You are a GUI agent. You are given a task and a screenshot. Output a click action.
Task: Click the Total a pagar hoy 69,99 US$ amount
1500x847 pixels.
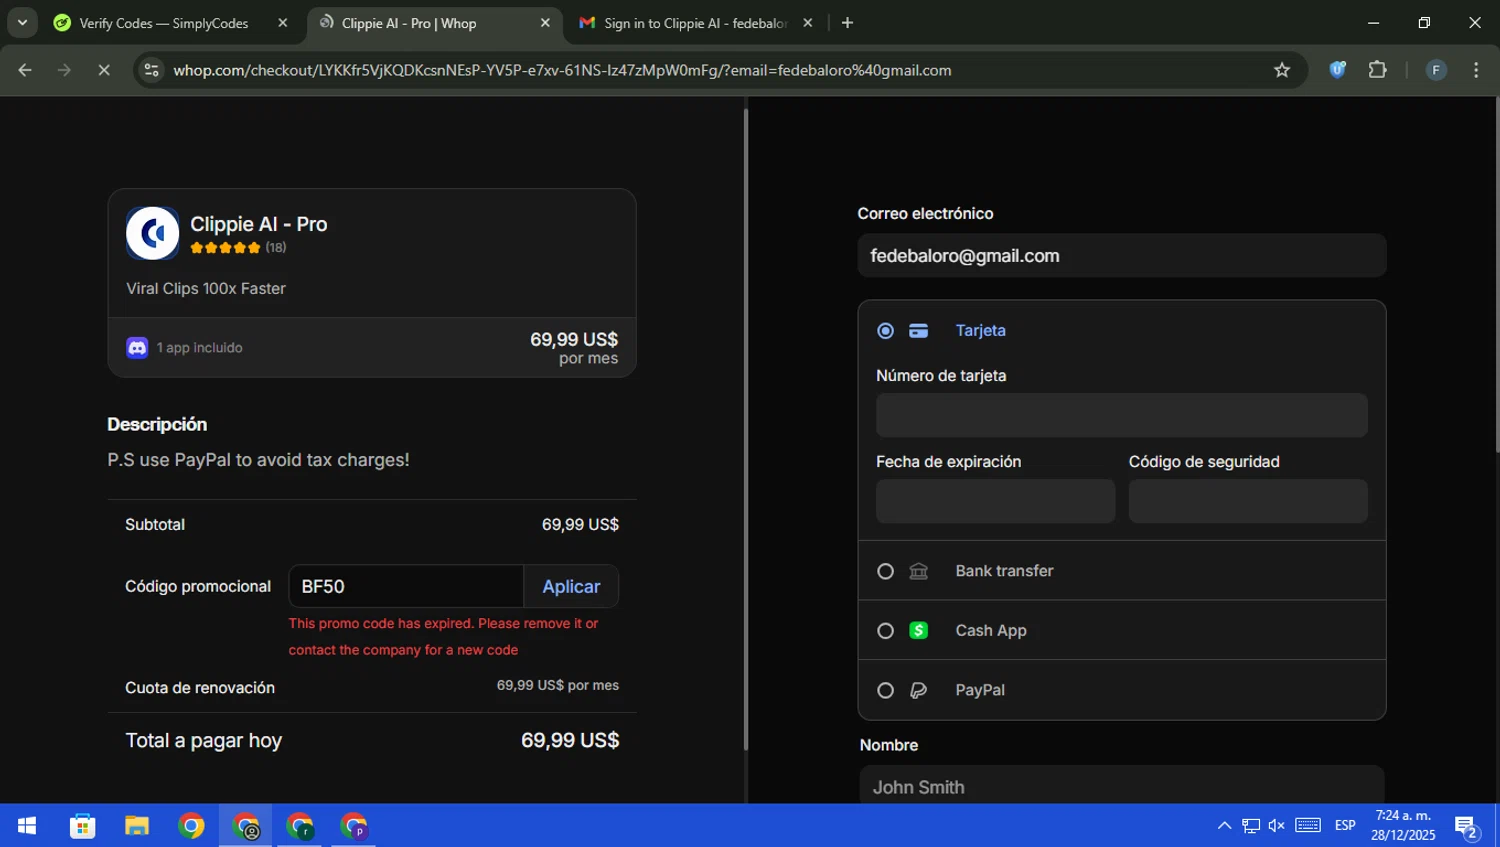pos(570,741)
